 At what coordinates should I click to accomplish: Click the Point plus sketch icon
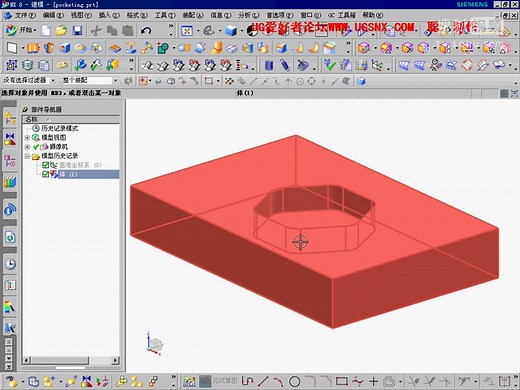[x=373, y=381]
